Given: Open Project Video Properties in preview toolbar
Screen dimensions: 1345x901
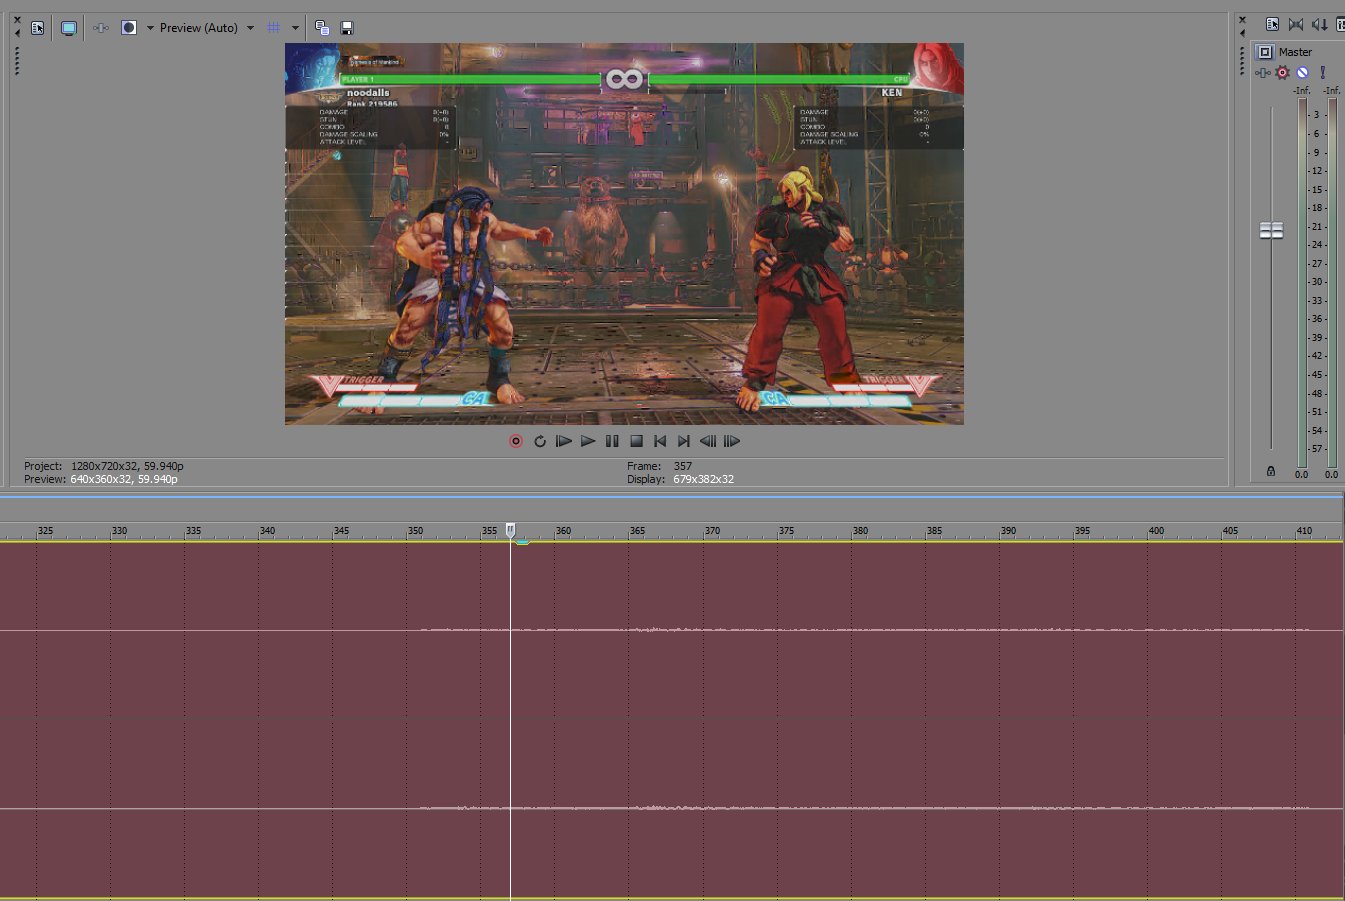Looking at the screenshot, I should [x=37, y=28].
